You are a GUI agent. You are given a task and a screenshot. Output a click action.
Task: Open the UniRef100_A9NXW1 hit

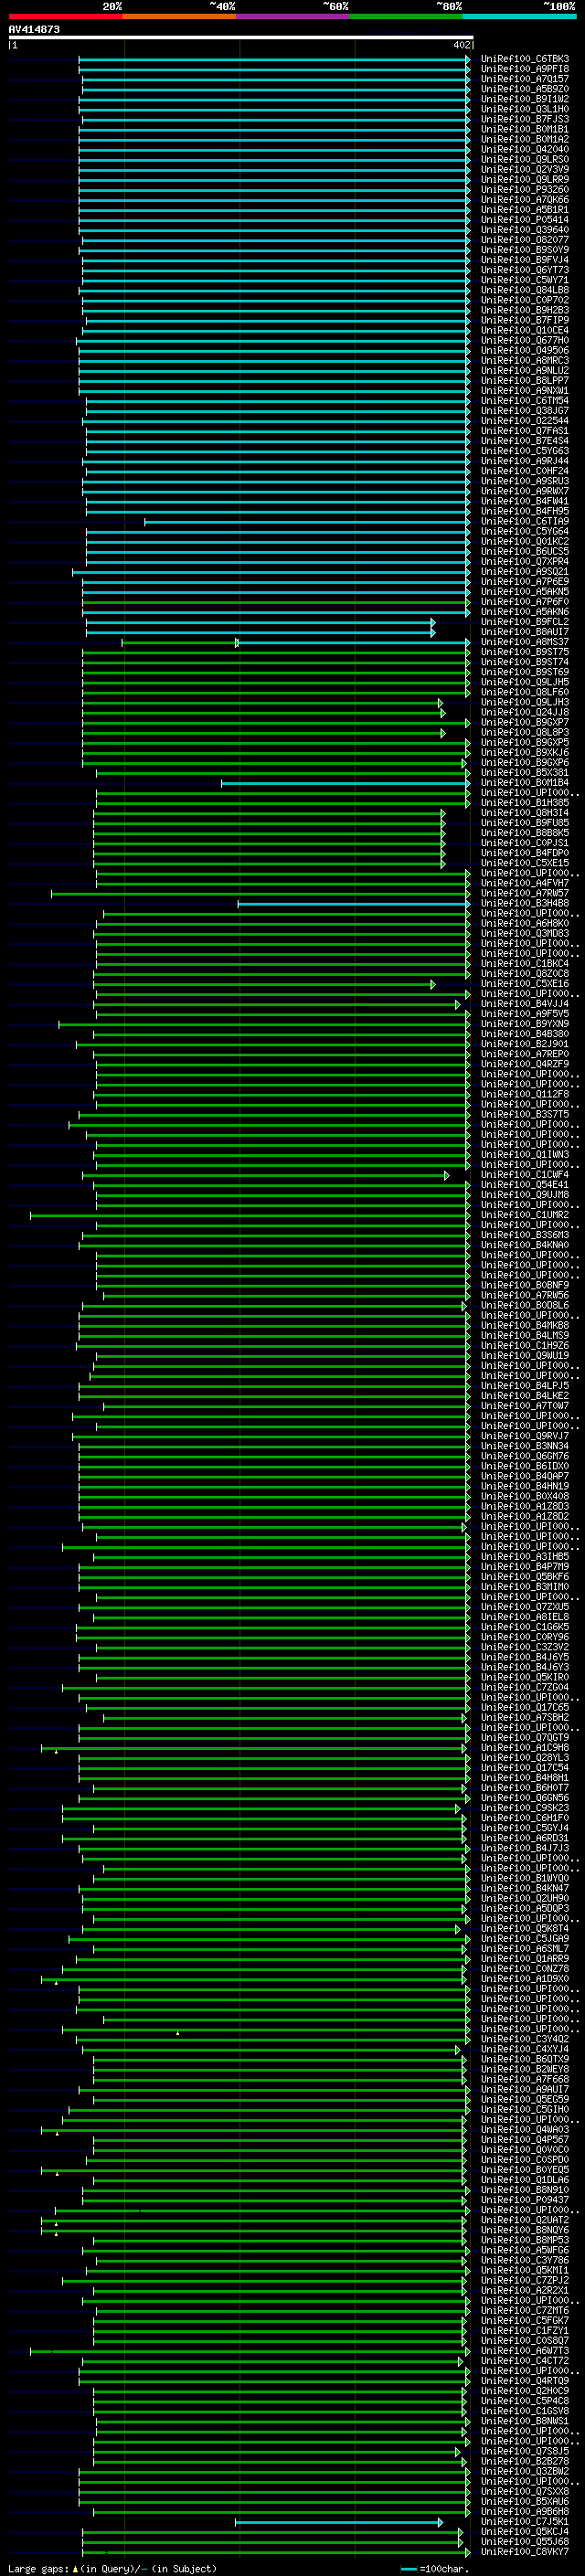coord(524,391)
